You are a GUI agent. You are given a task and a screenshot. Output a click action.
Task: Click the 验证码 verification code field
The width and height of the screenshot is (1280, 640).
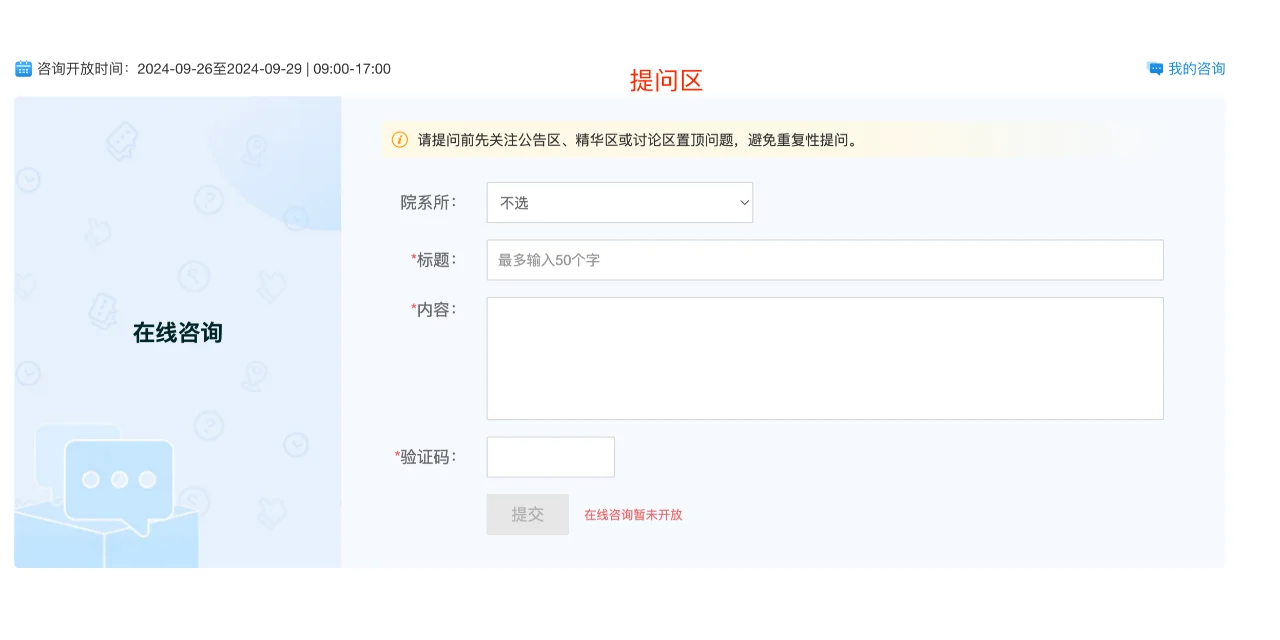click(x=550, y=456)
